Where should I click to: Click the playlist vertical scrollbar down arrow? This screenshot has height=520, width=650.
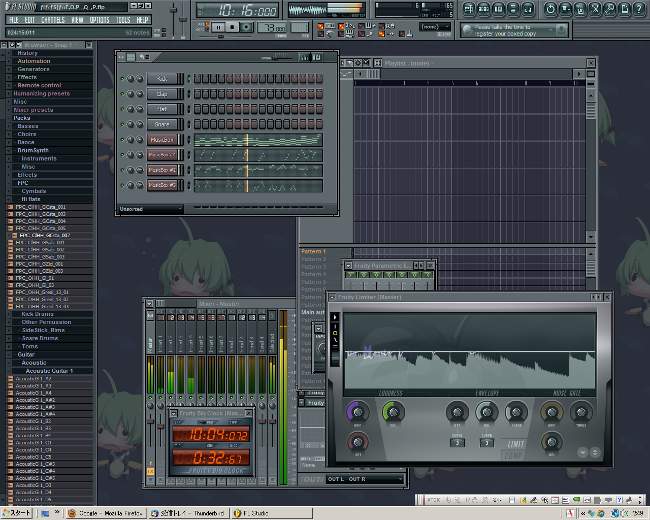click(591, 236)
